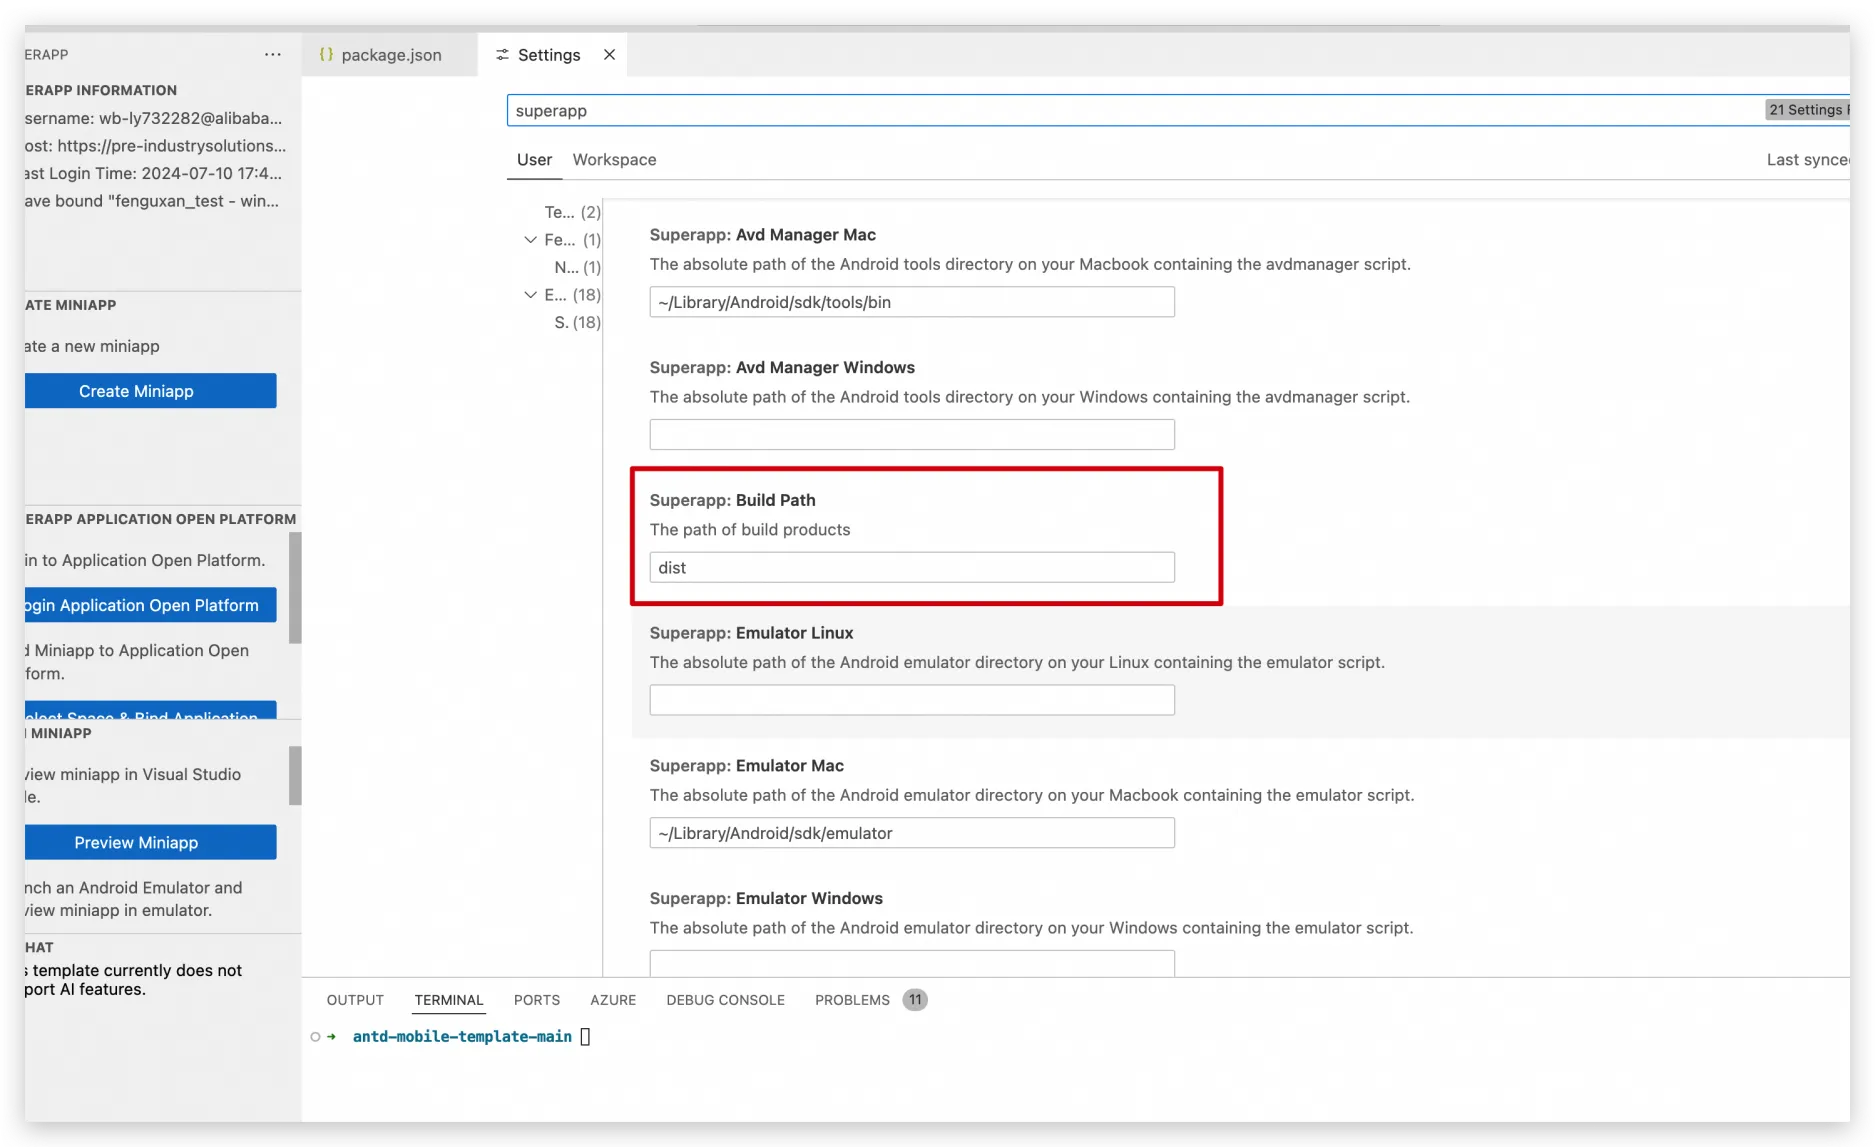This screenshot has height=1147, width=1875.
Task: Switch to the User settings tab
Action: point(534,160)
